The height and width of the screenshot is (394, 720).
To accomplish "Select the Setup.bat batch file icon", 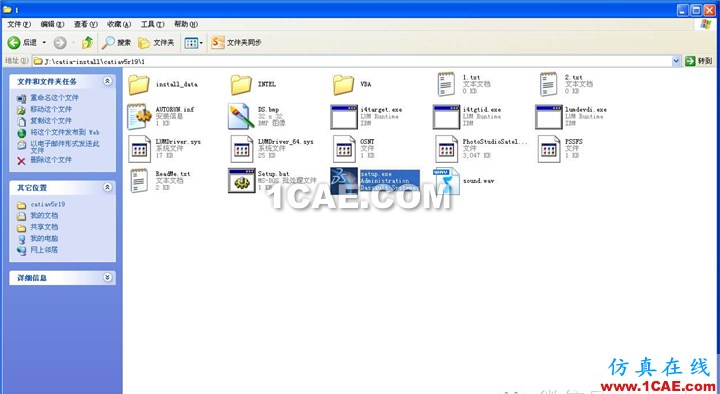I will click(x=242, y=180).
